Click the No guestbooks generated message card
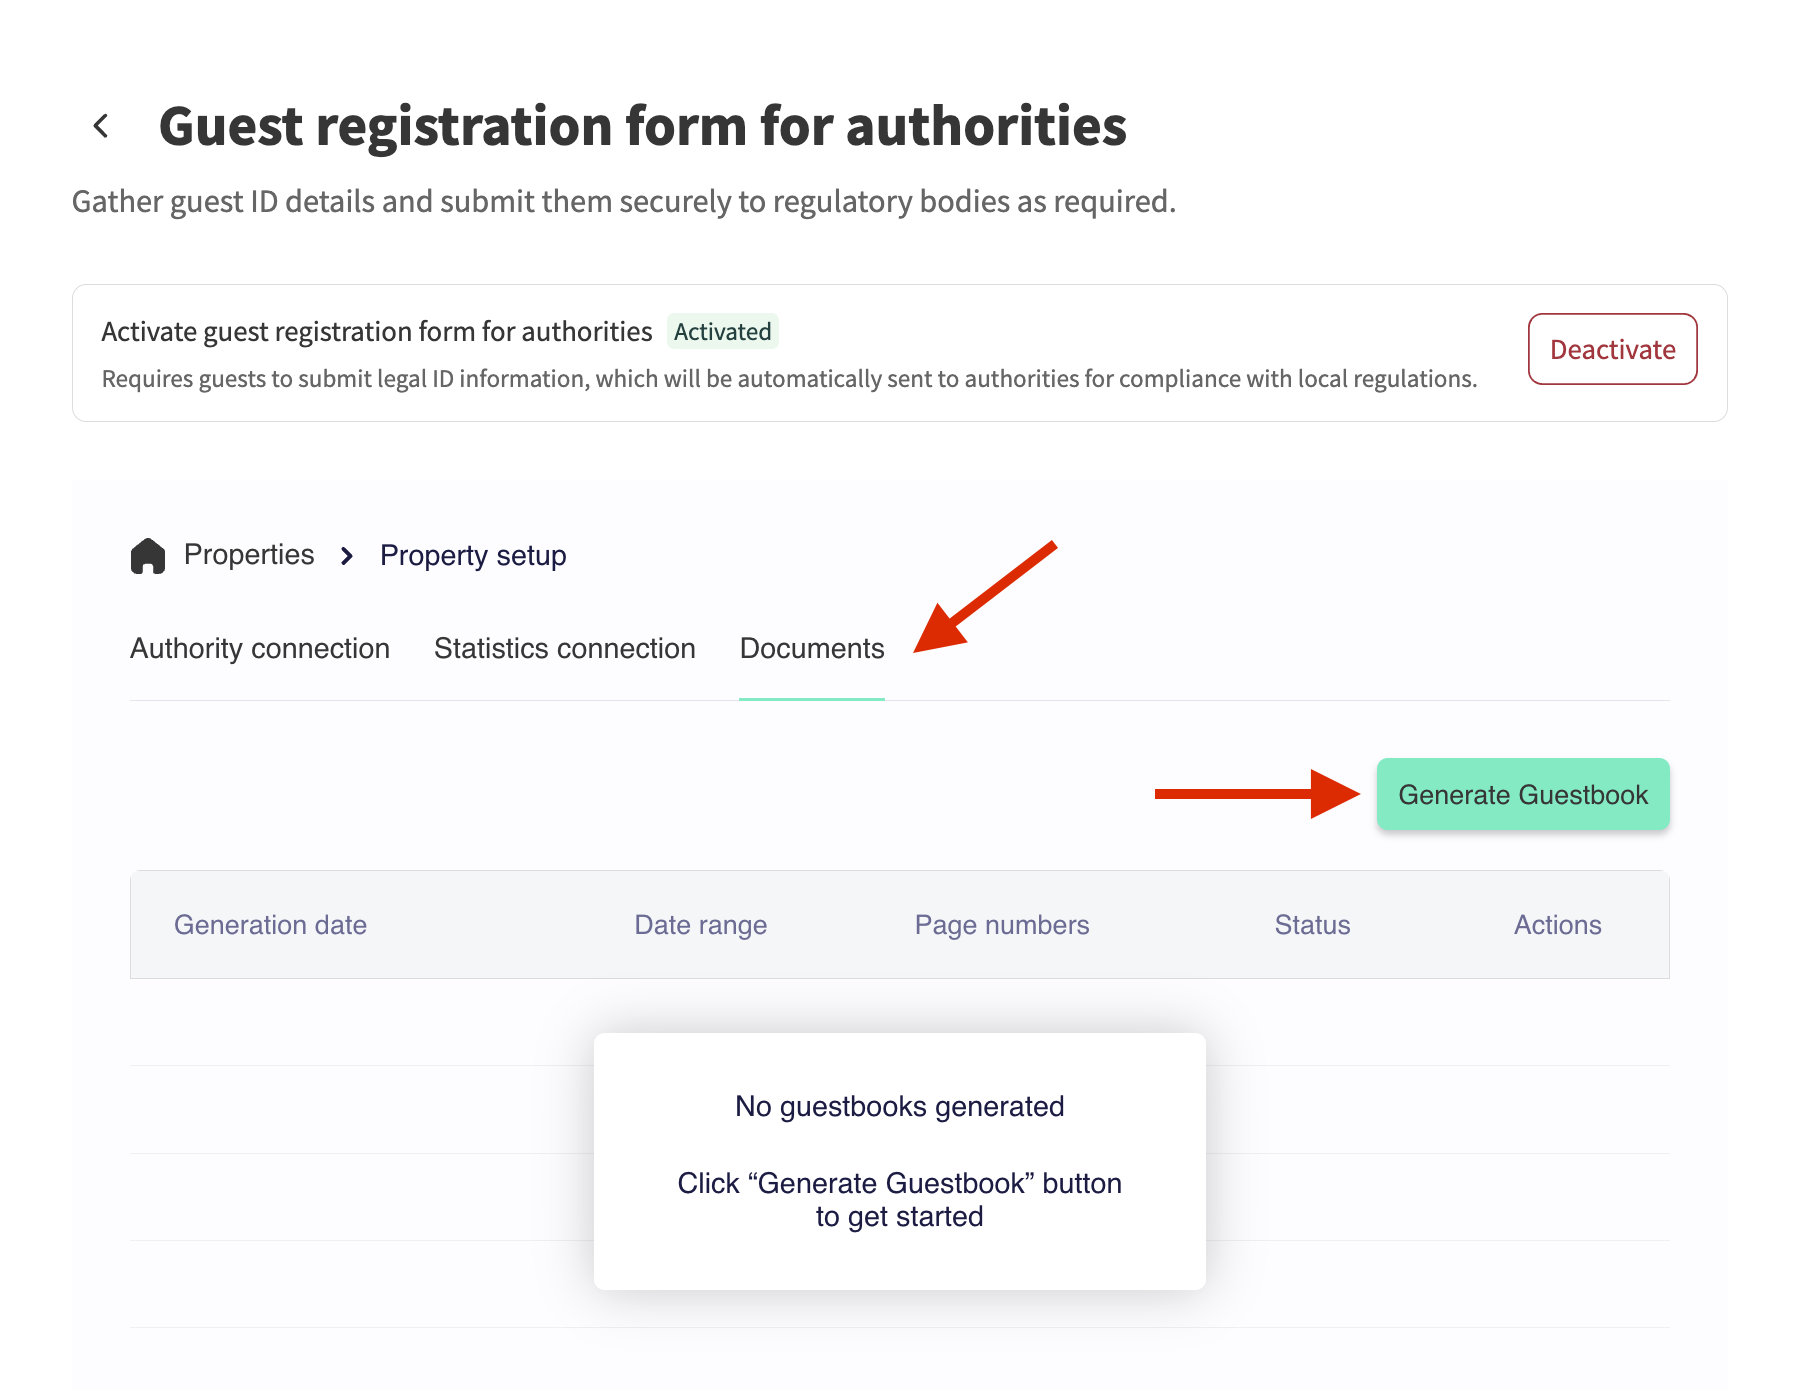The image size is (1798, 1390). pyautogui.click(x=900, y=1161)
